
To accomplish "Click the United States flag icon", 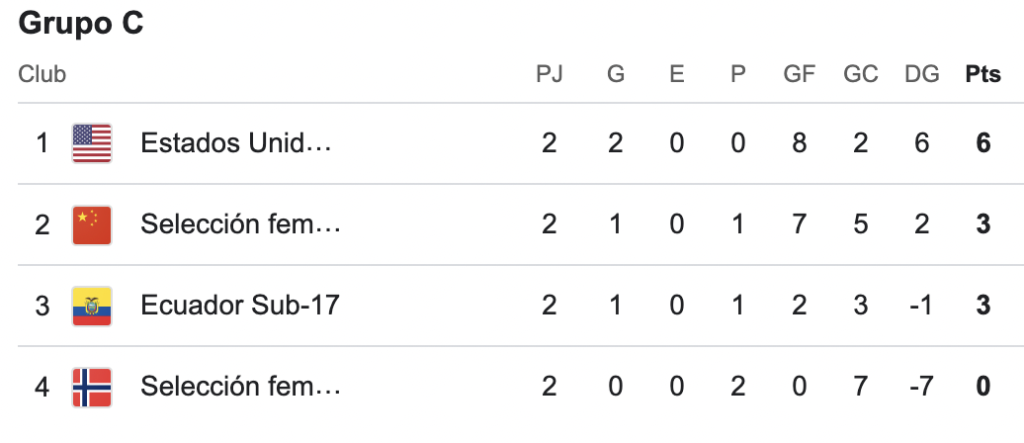I will [x=92, y=143].
